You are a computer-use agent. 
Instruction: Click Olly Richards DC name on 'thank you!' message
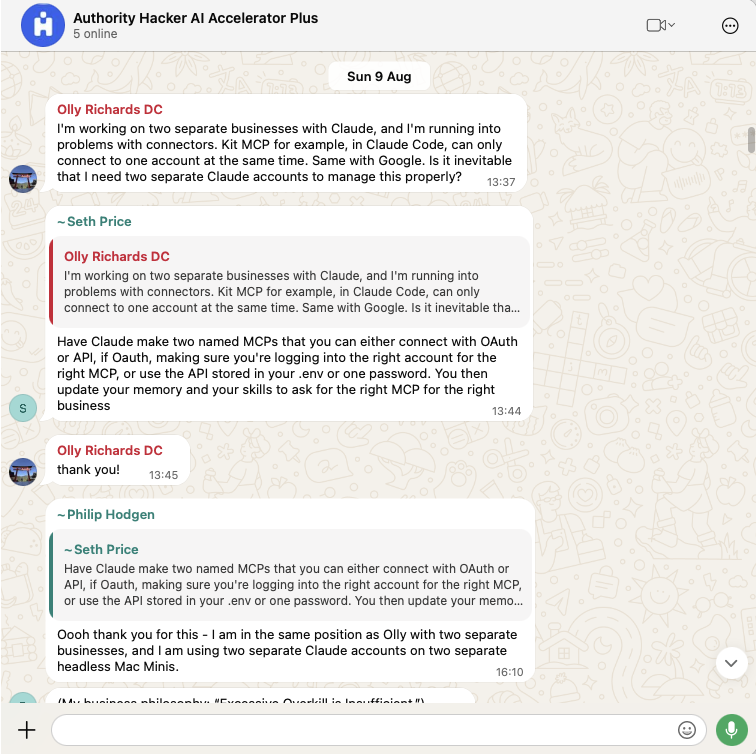click(109, 450)
